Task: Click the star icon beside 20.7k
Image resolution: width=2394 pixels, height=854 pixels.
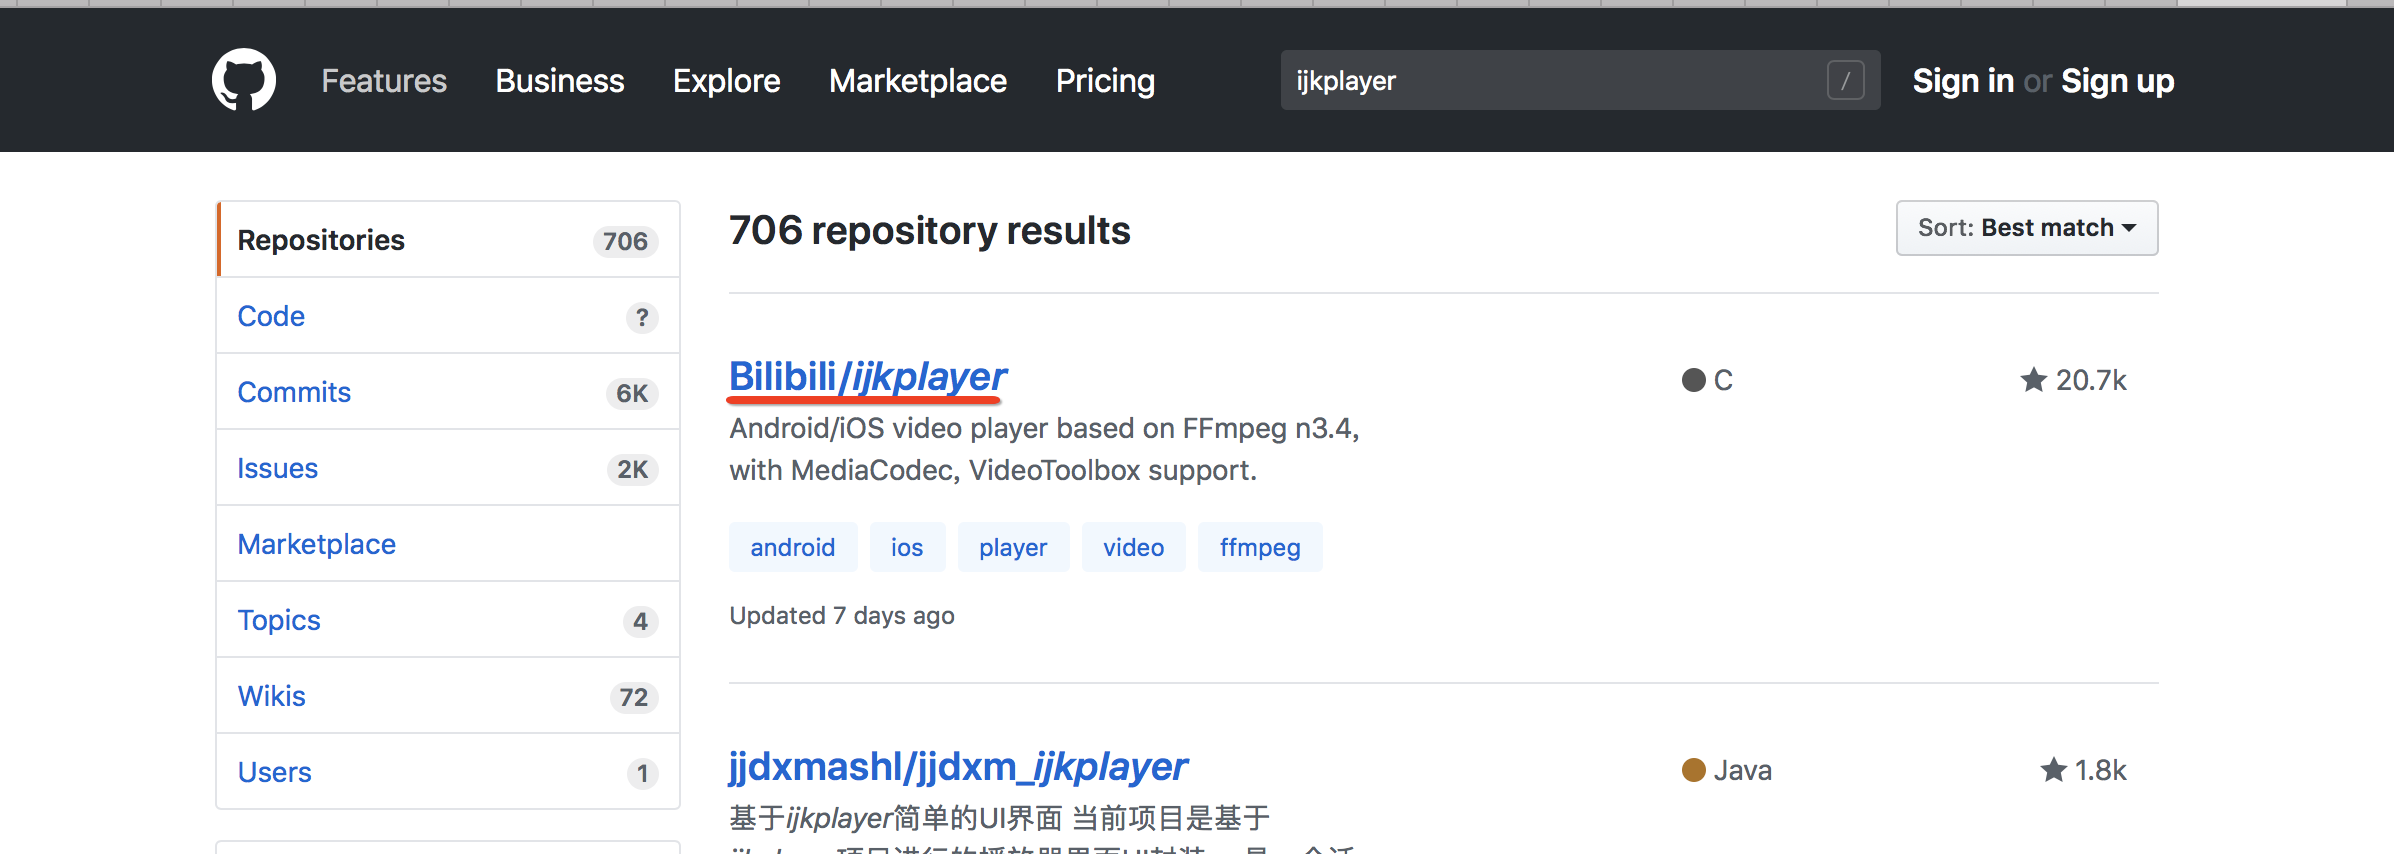Action: coord(2033,380)
